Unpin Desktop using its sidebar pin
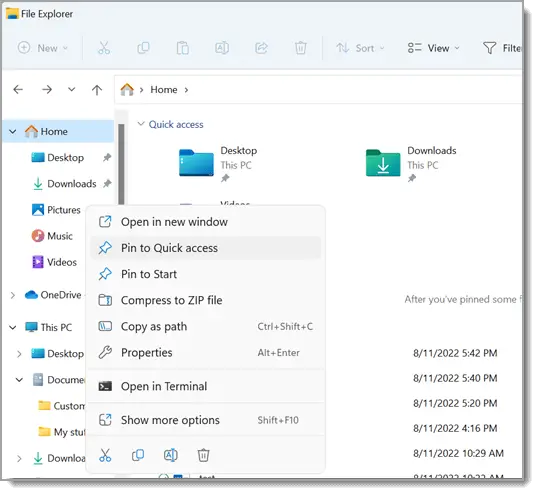Viewport: 539px width, 496px height. [107, 157]
